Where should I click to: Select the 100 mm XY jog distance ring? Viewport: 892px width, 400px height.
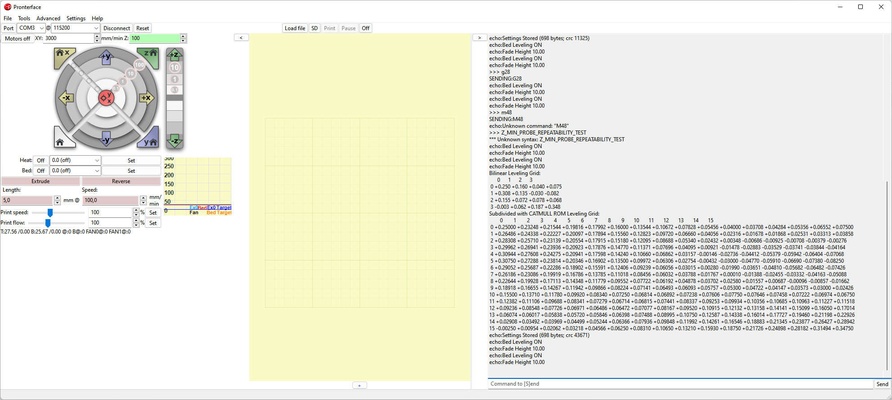(x=139, y=65)
